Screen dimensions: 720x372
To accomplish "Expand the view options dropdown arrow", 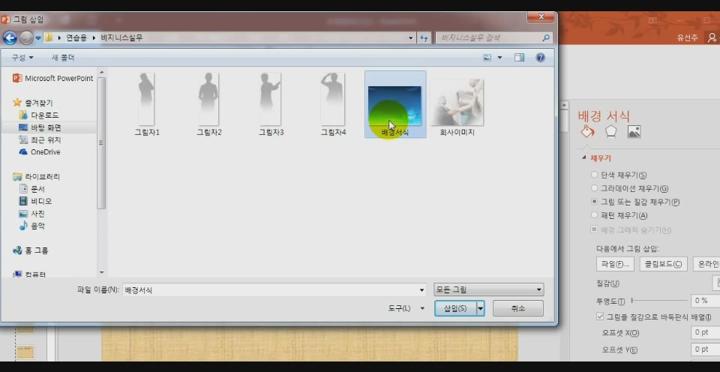I will tap(500, 58).
